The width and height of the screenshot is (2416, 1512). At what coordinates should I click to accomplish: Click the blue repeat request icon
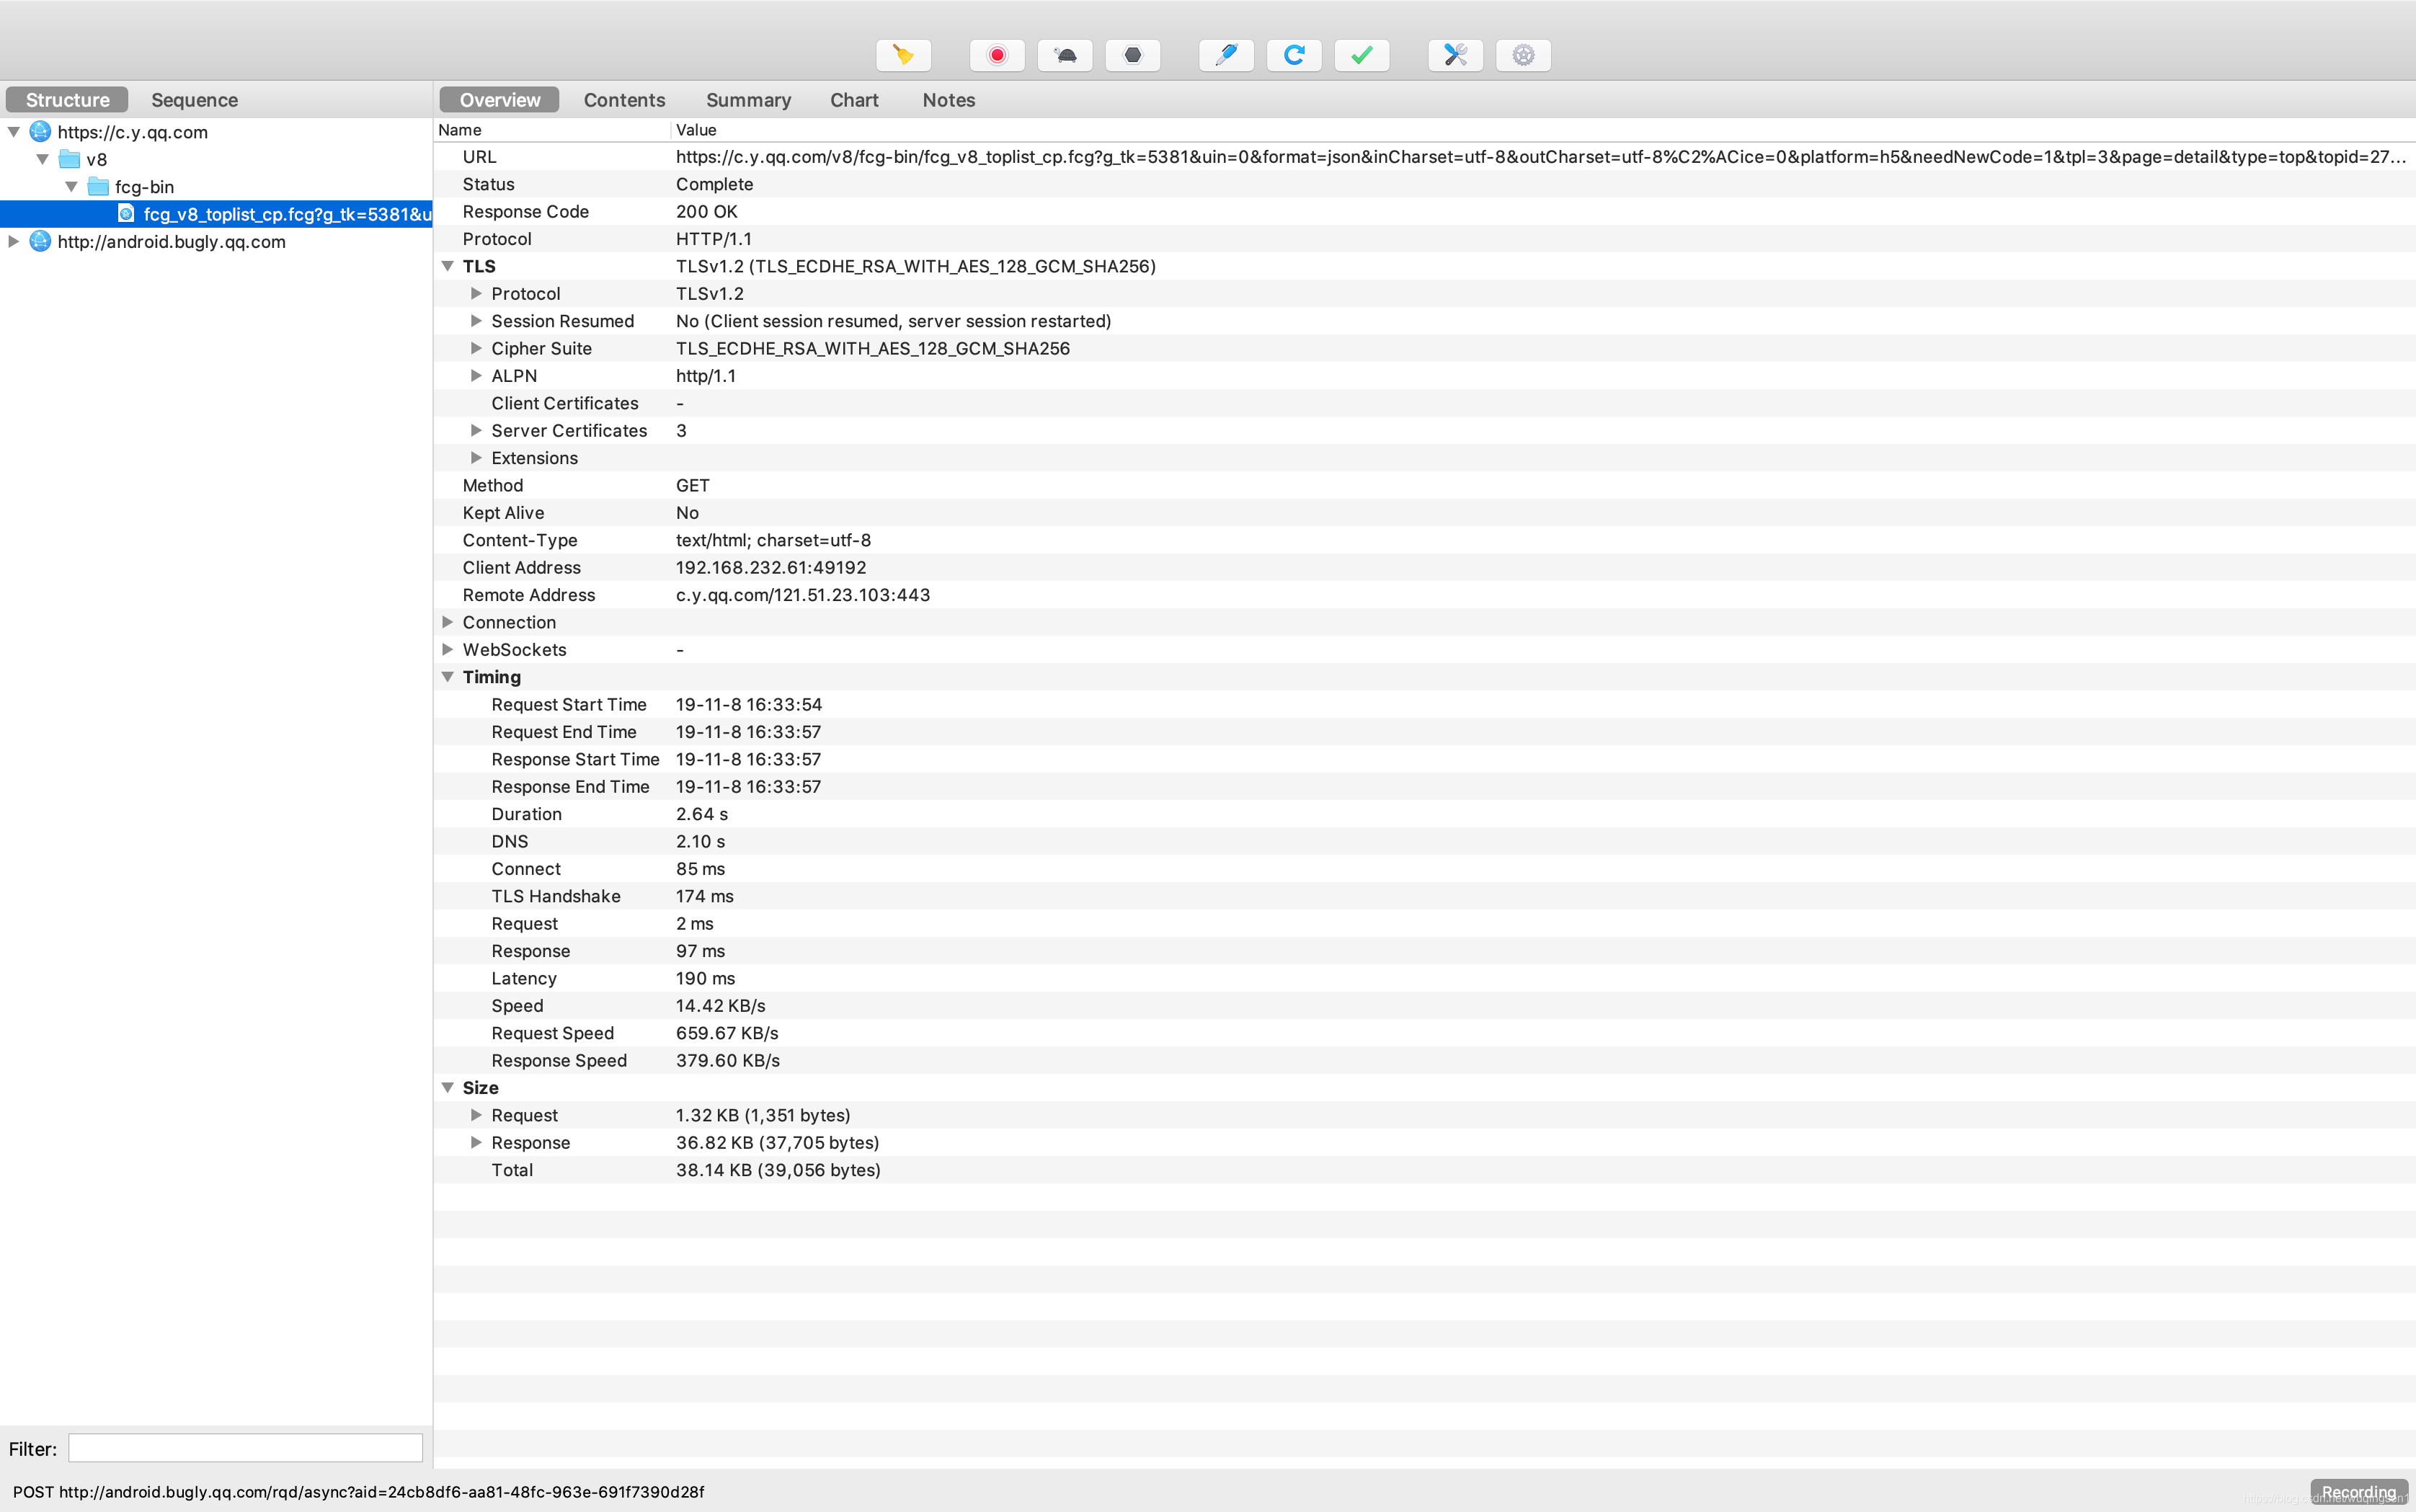[x=1294, y=55]
